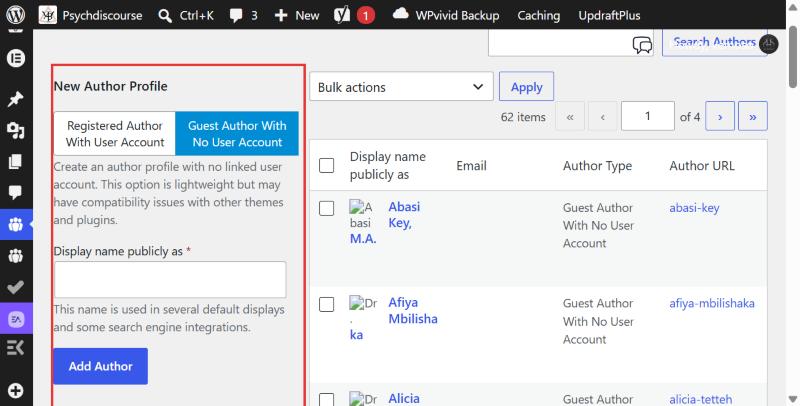Click the Search Authors button
This screenshot has height=406, width=800.
pyautogui.click(x=714, y=42)
